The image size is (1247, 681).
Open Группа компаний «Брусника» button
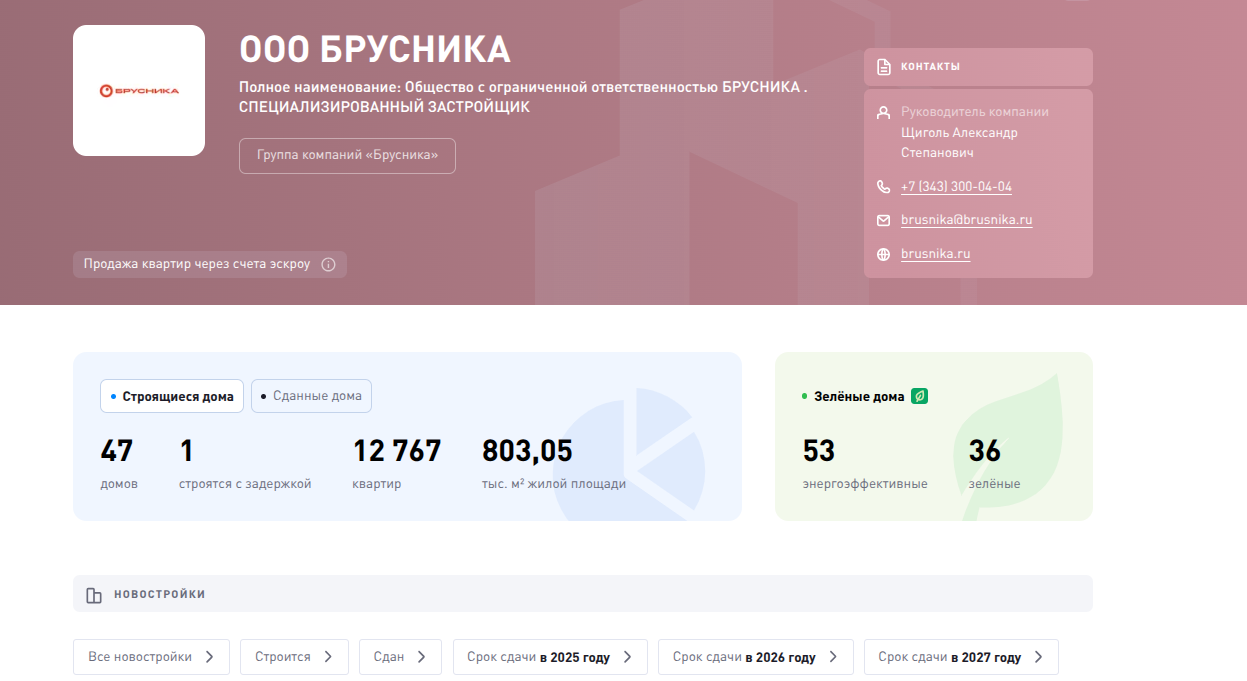(347, 156)
